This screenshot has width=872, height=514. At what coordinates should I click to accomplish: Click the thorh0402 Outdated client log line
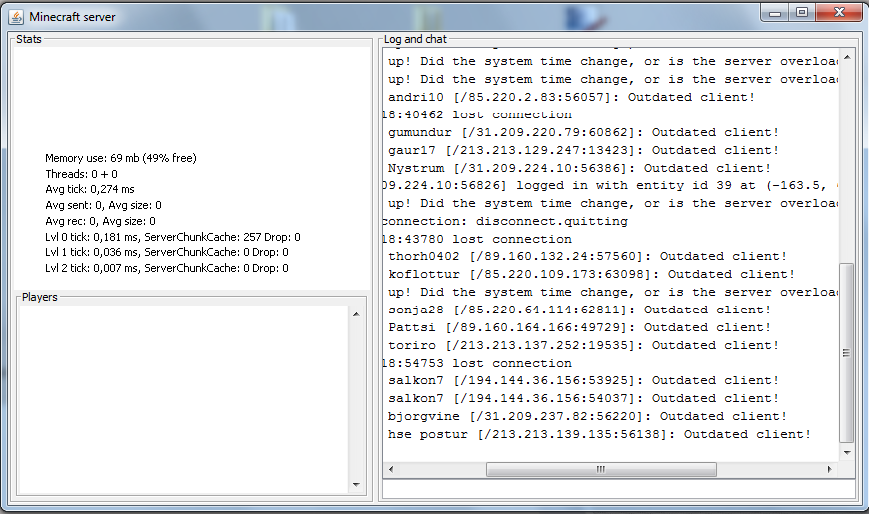click(587, 256)
